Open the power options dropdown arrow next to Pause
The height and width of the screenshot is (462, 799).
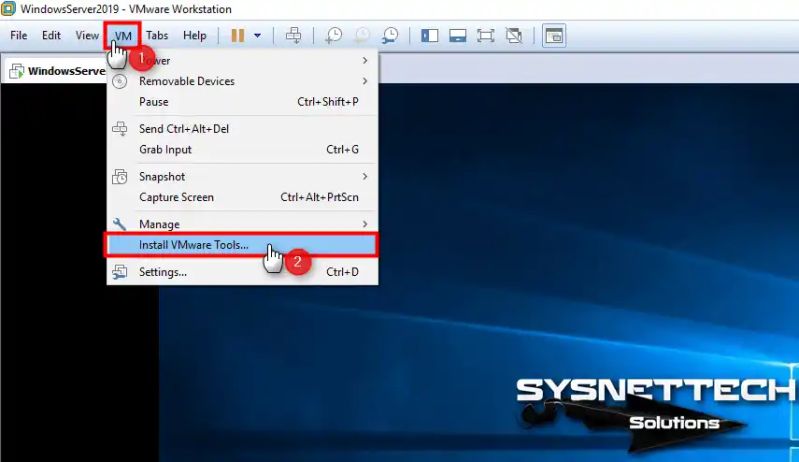coord(257,36)
